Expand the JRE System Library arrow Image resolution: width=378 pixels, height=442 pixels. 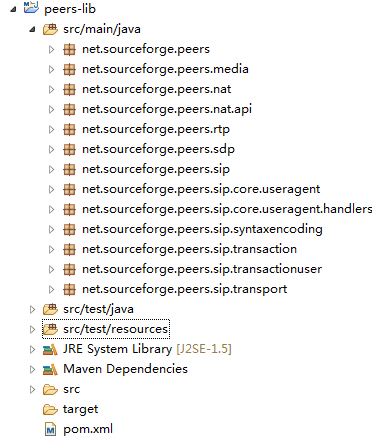pos(32,350)
